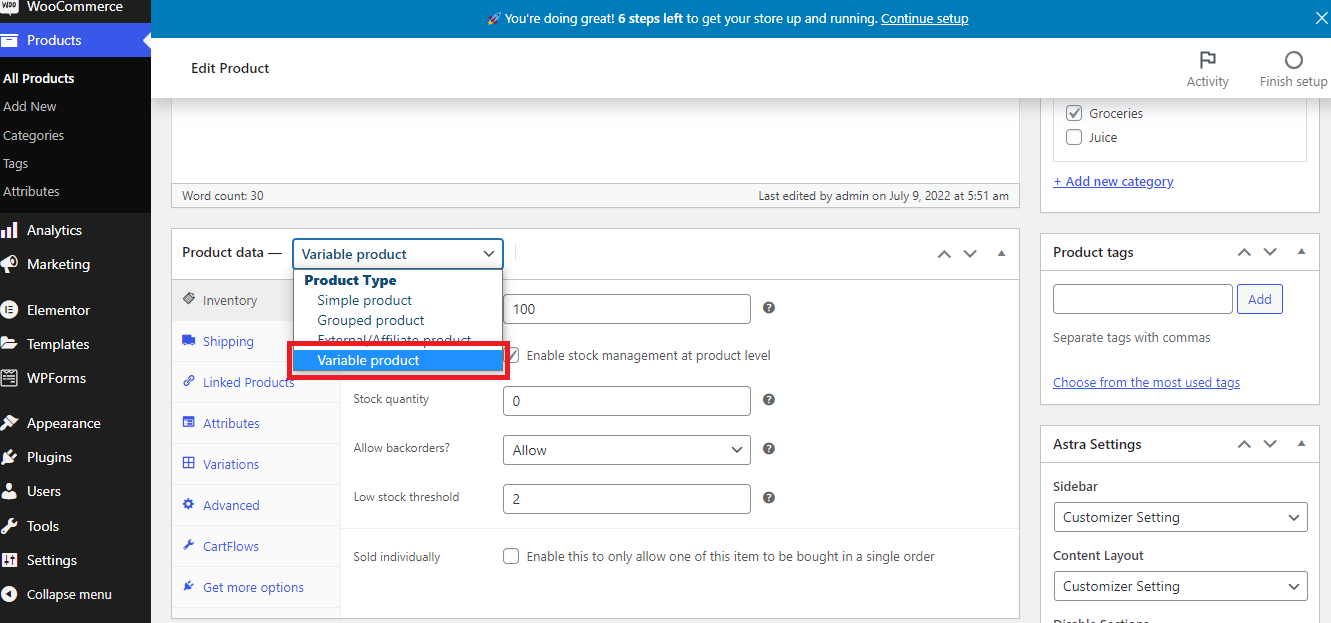Open the Allow backorders dropdown
Screen dimensions: 1331x623
click(x=626, y=450)
